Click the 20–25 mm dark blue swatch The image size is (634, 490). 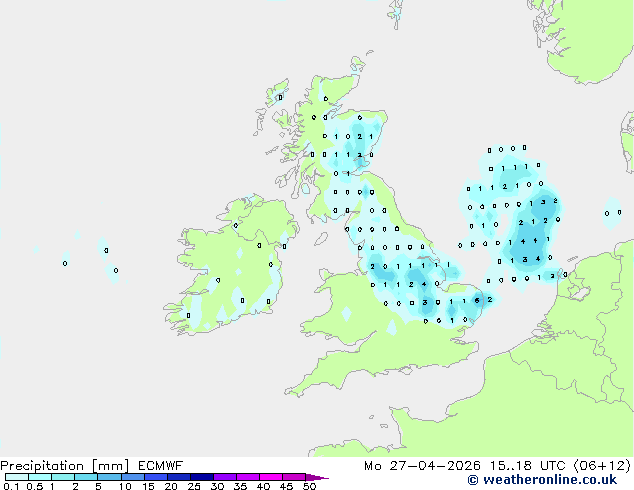179,477
